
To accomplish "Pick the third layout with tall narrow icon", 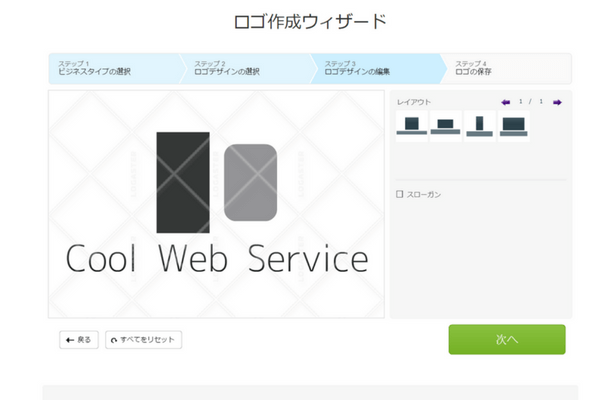I will 479,126.
